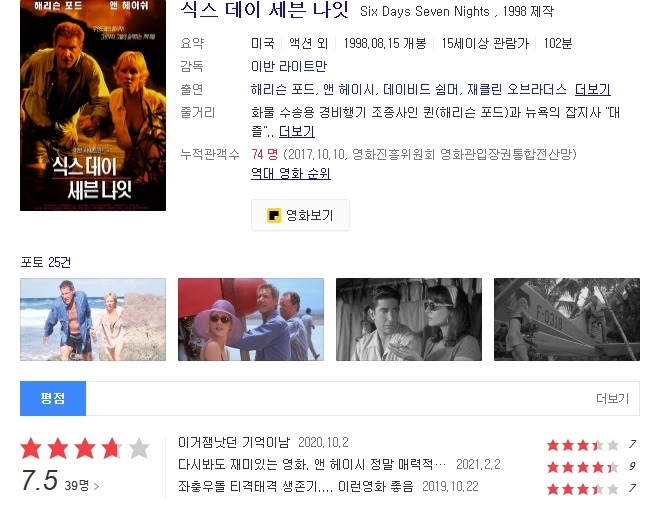
Task: Open the review 이거잼났던 기억이남
Action: pos(234,442)
